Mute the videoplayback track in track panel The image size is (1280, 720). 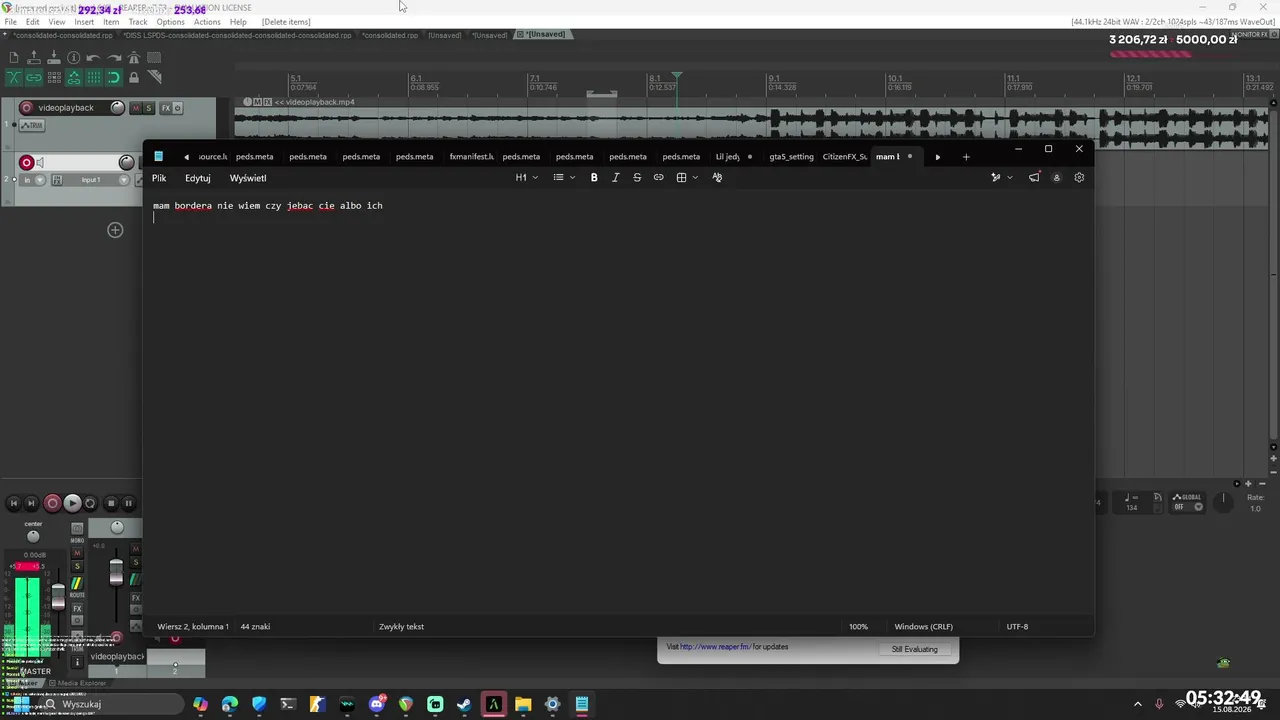(136, 107)
